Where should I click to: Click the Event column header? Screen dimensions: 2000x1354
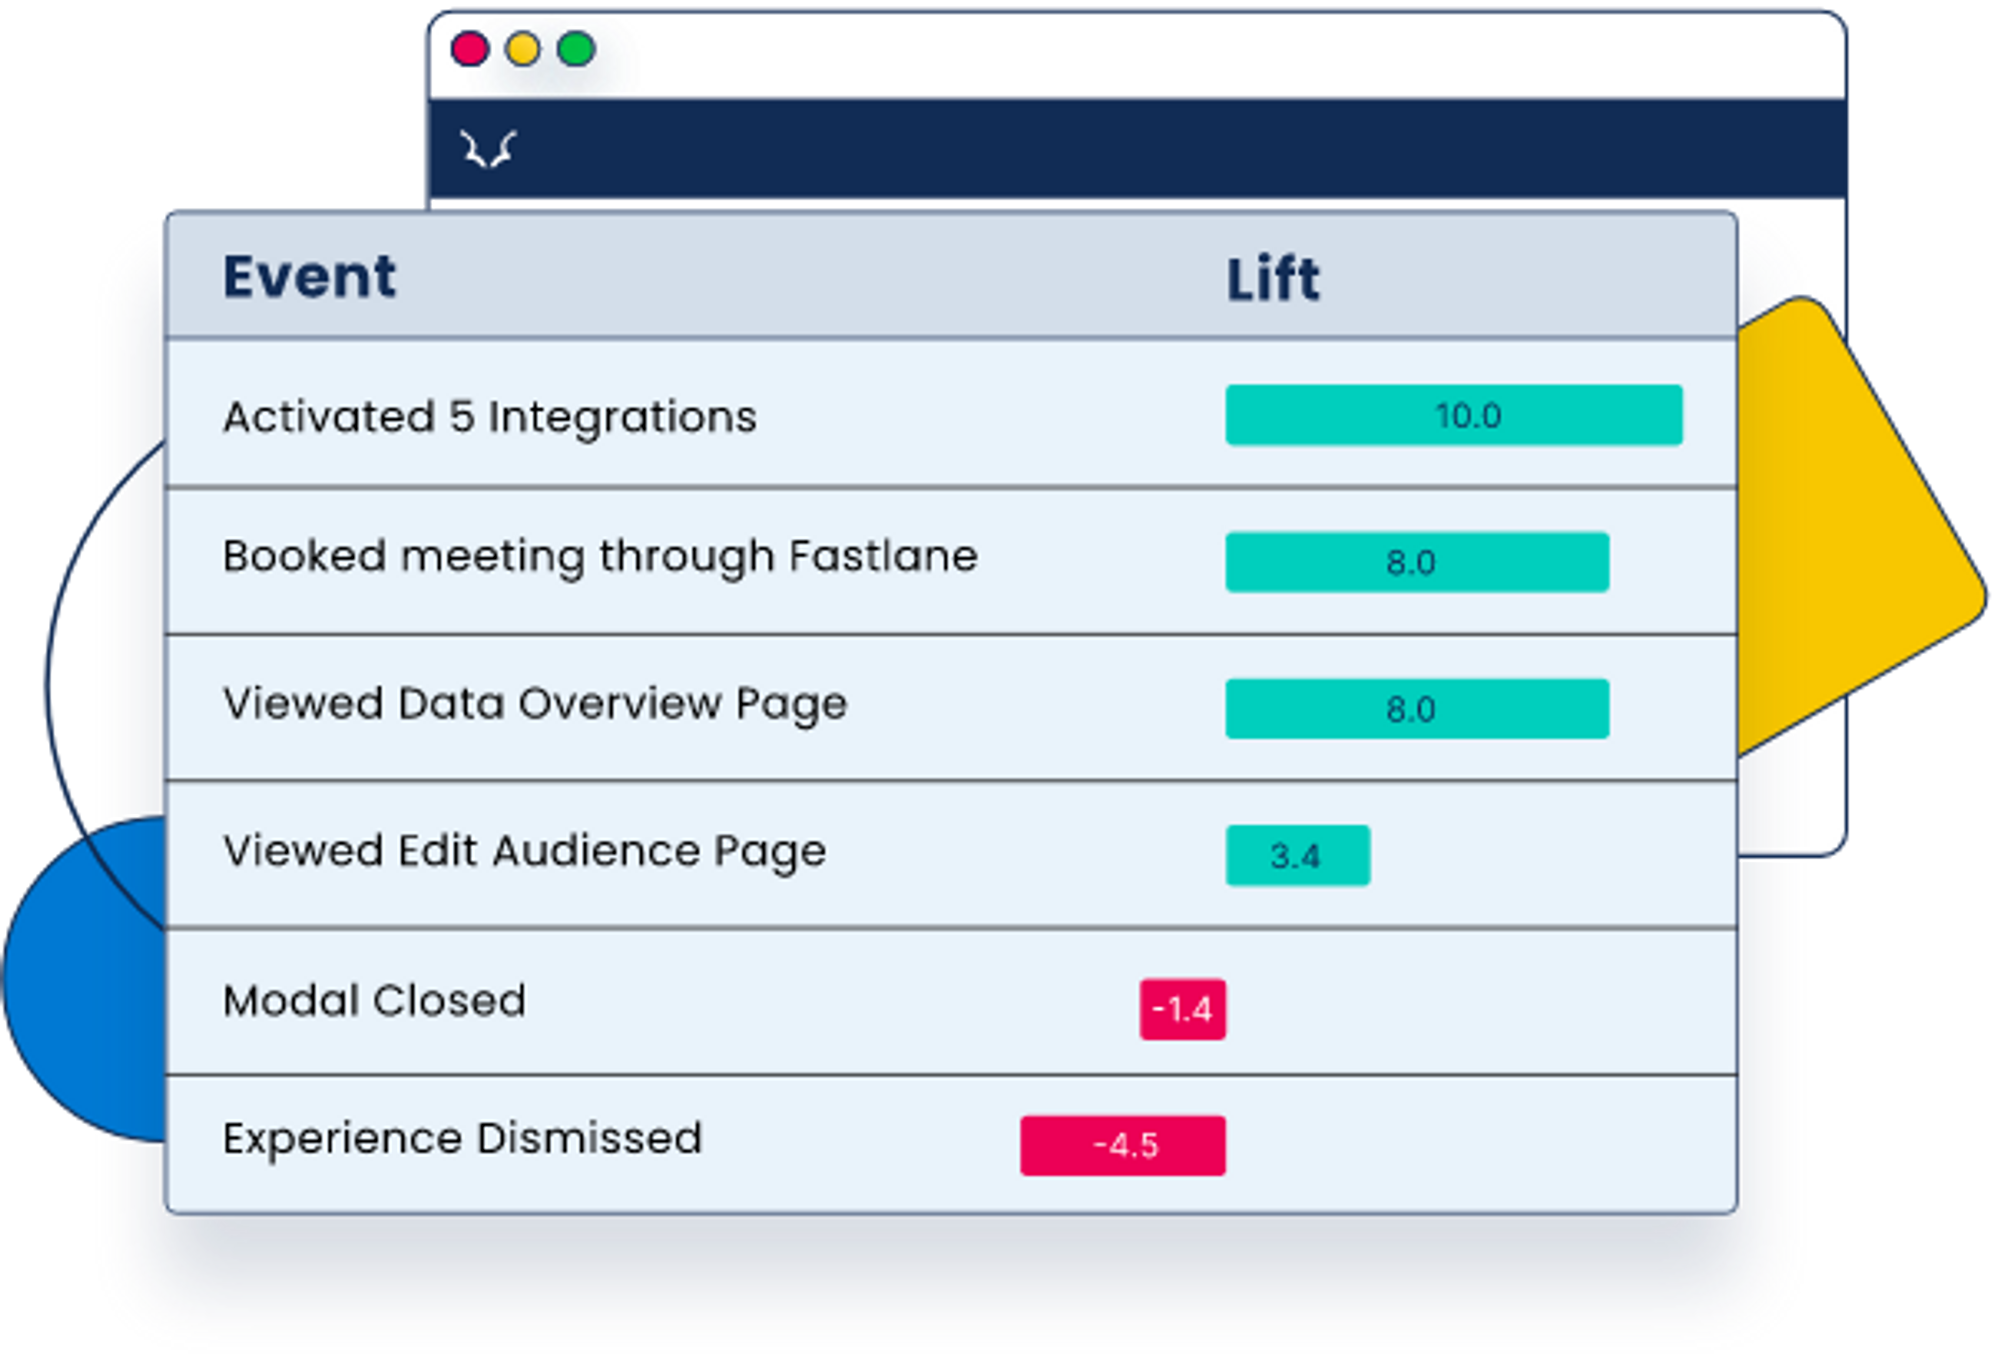click(309, 276)
